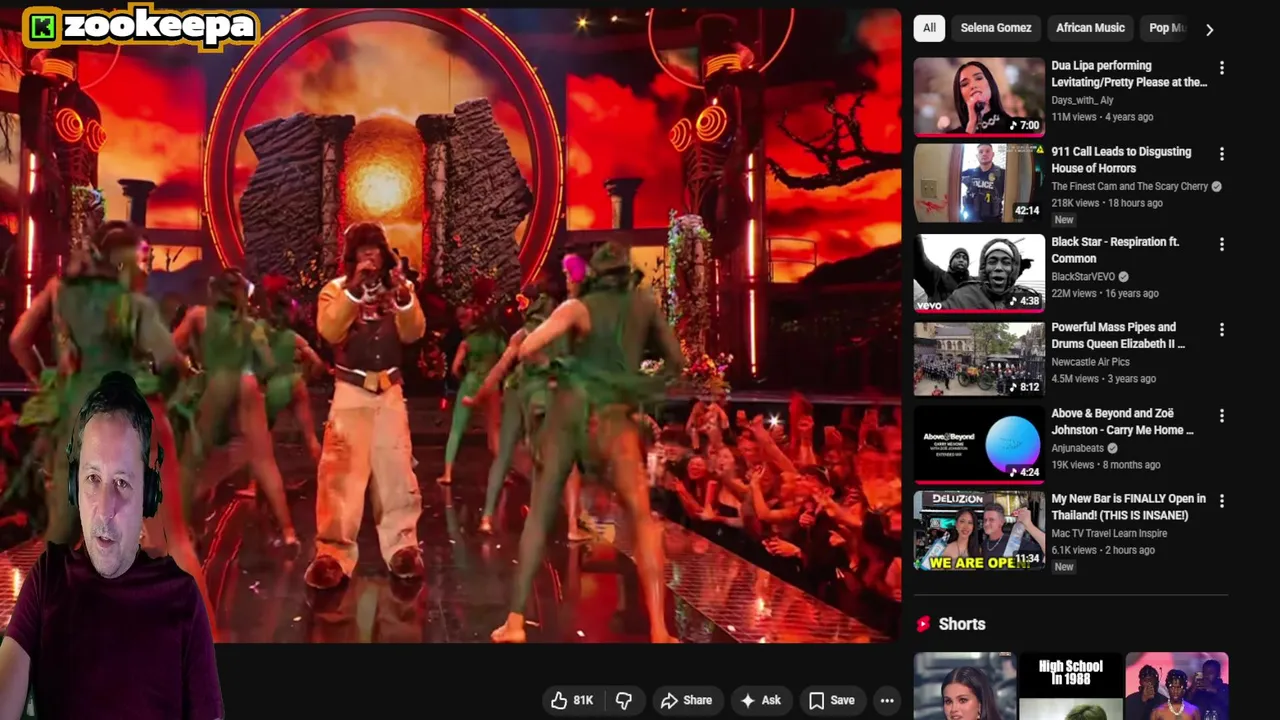Select the Selena Gomez filter chip
The image size is (1280, 720).
click(x=996, y=28)
